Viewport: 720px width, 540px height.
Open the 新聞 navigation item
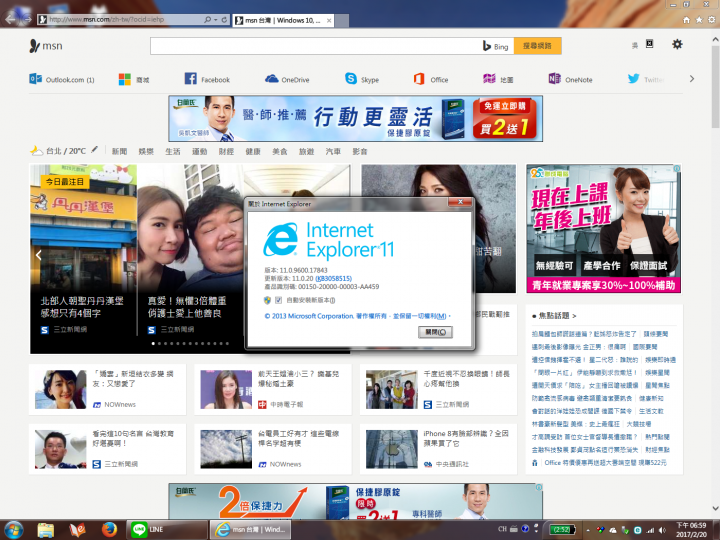119,152
